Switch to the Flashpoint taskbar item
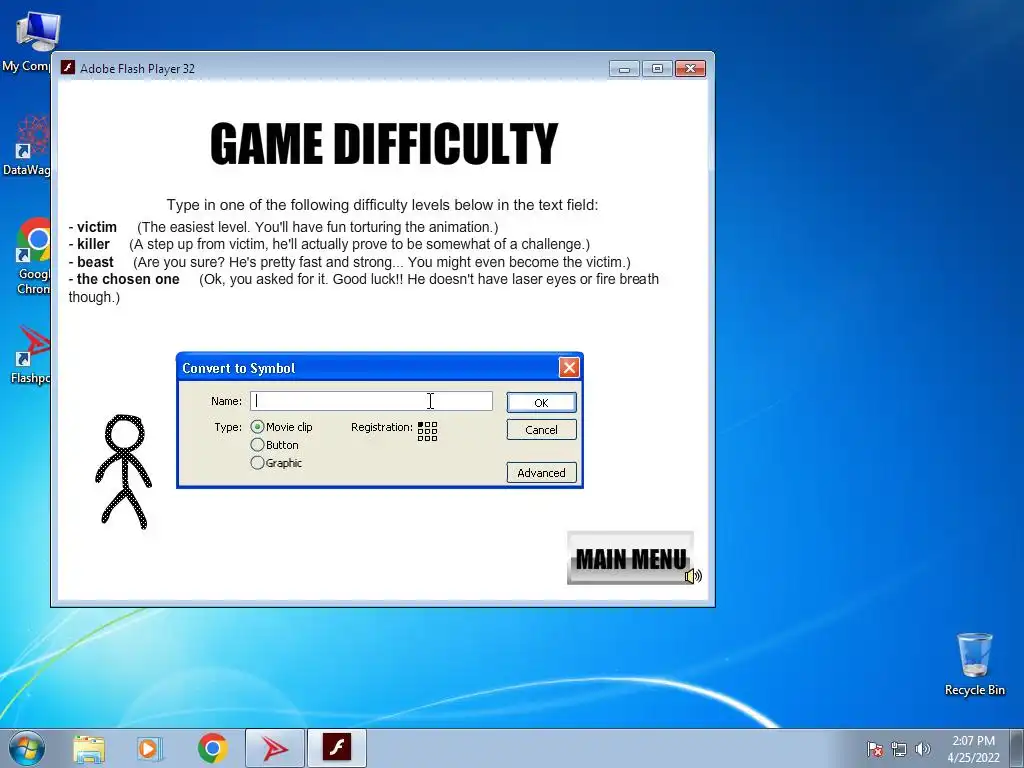The width and height of the screenshot is (1024, 768). (275, 748)
